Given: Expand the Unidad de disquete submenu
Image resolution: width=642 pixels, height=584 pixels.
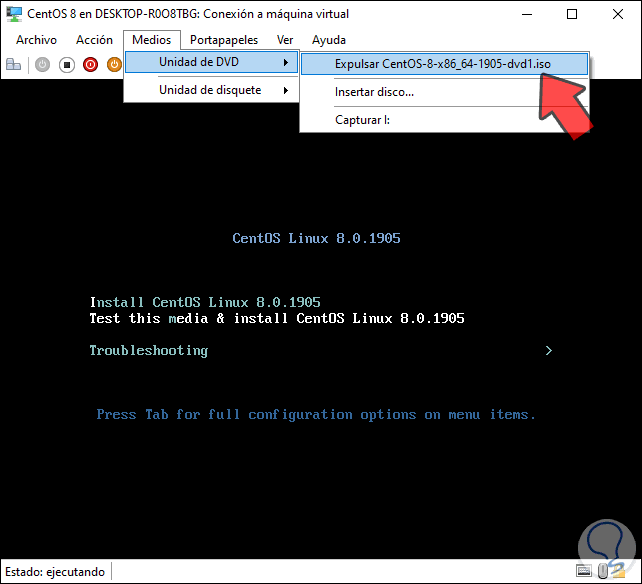Looking at the screenshot, I should point(211,90).
